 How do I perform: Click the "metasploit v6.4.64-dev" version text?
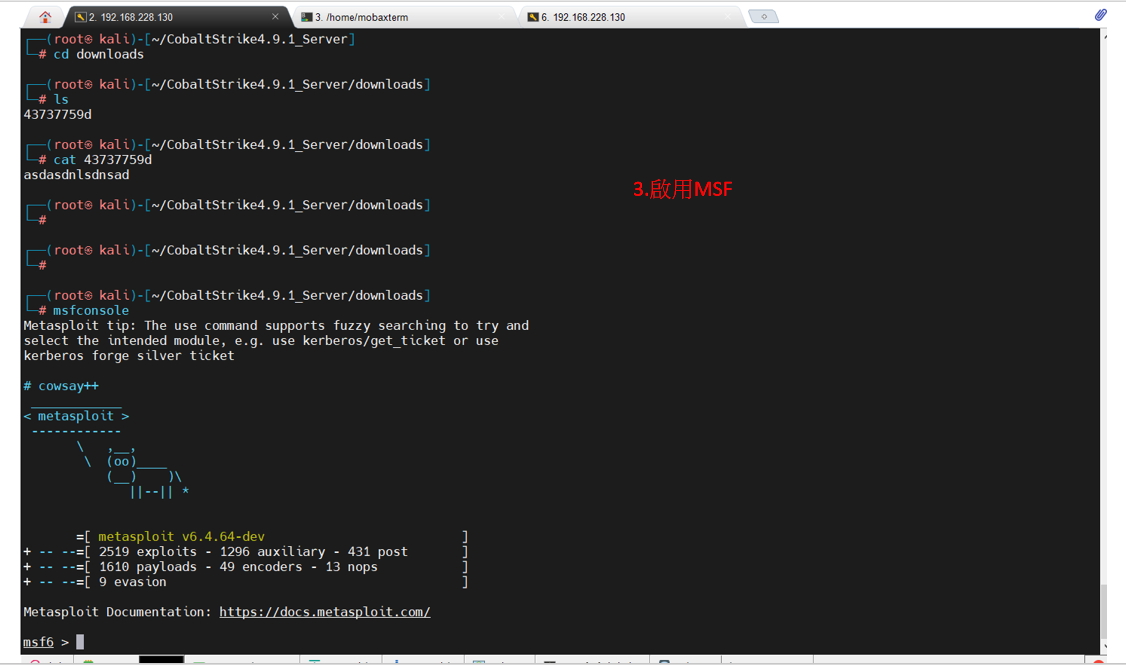[182, 536]
